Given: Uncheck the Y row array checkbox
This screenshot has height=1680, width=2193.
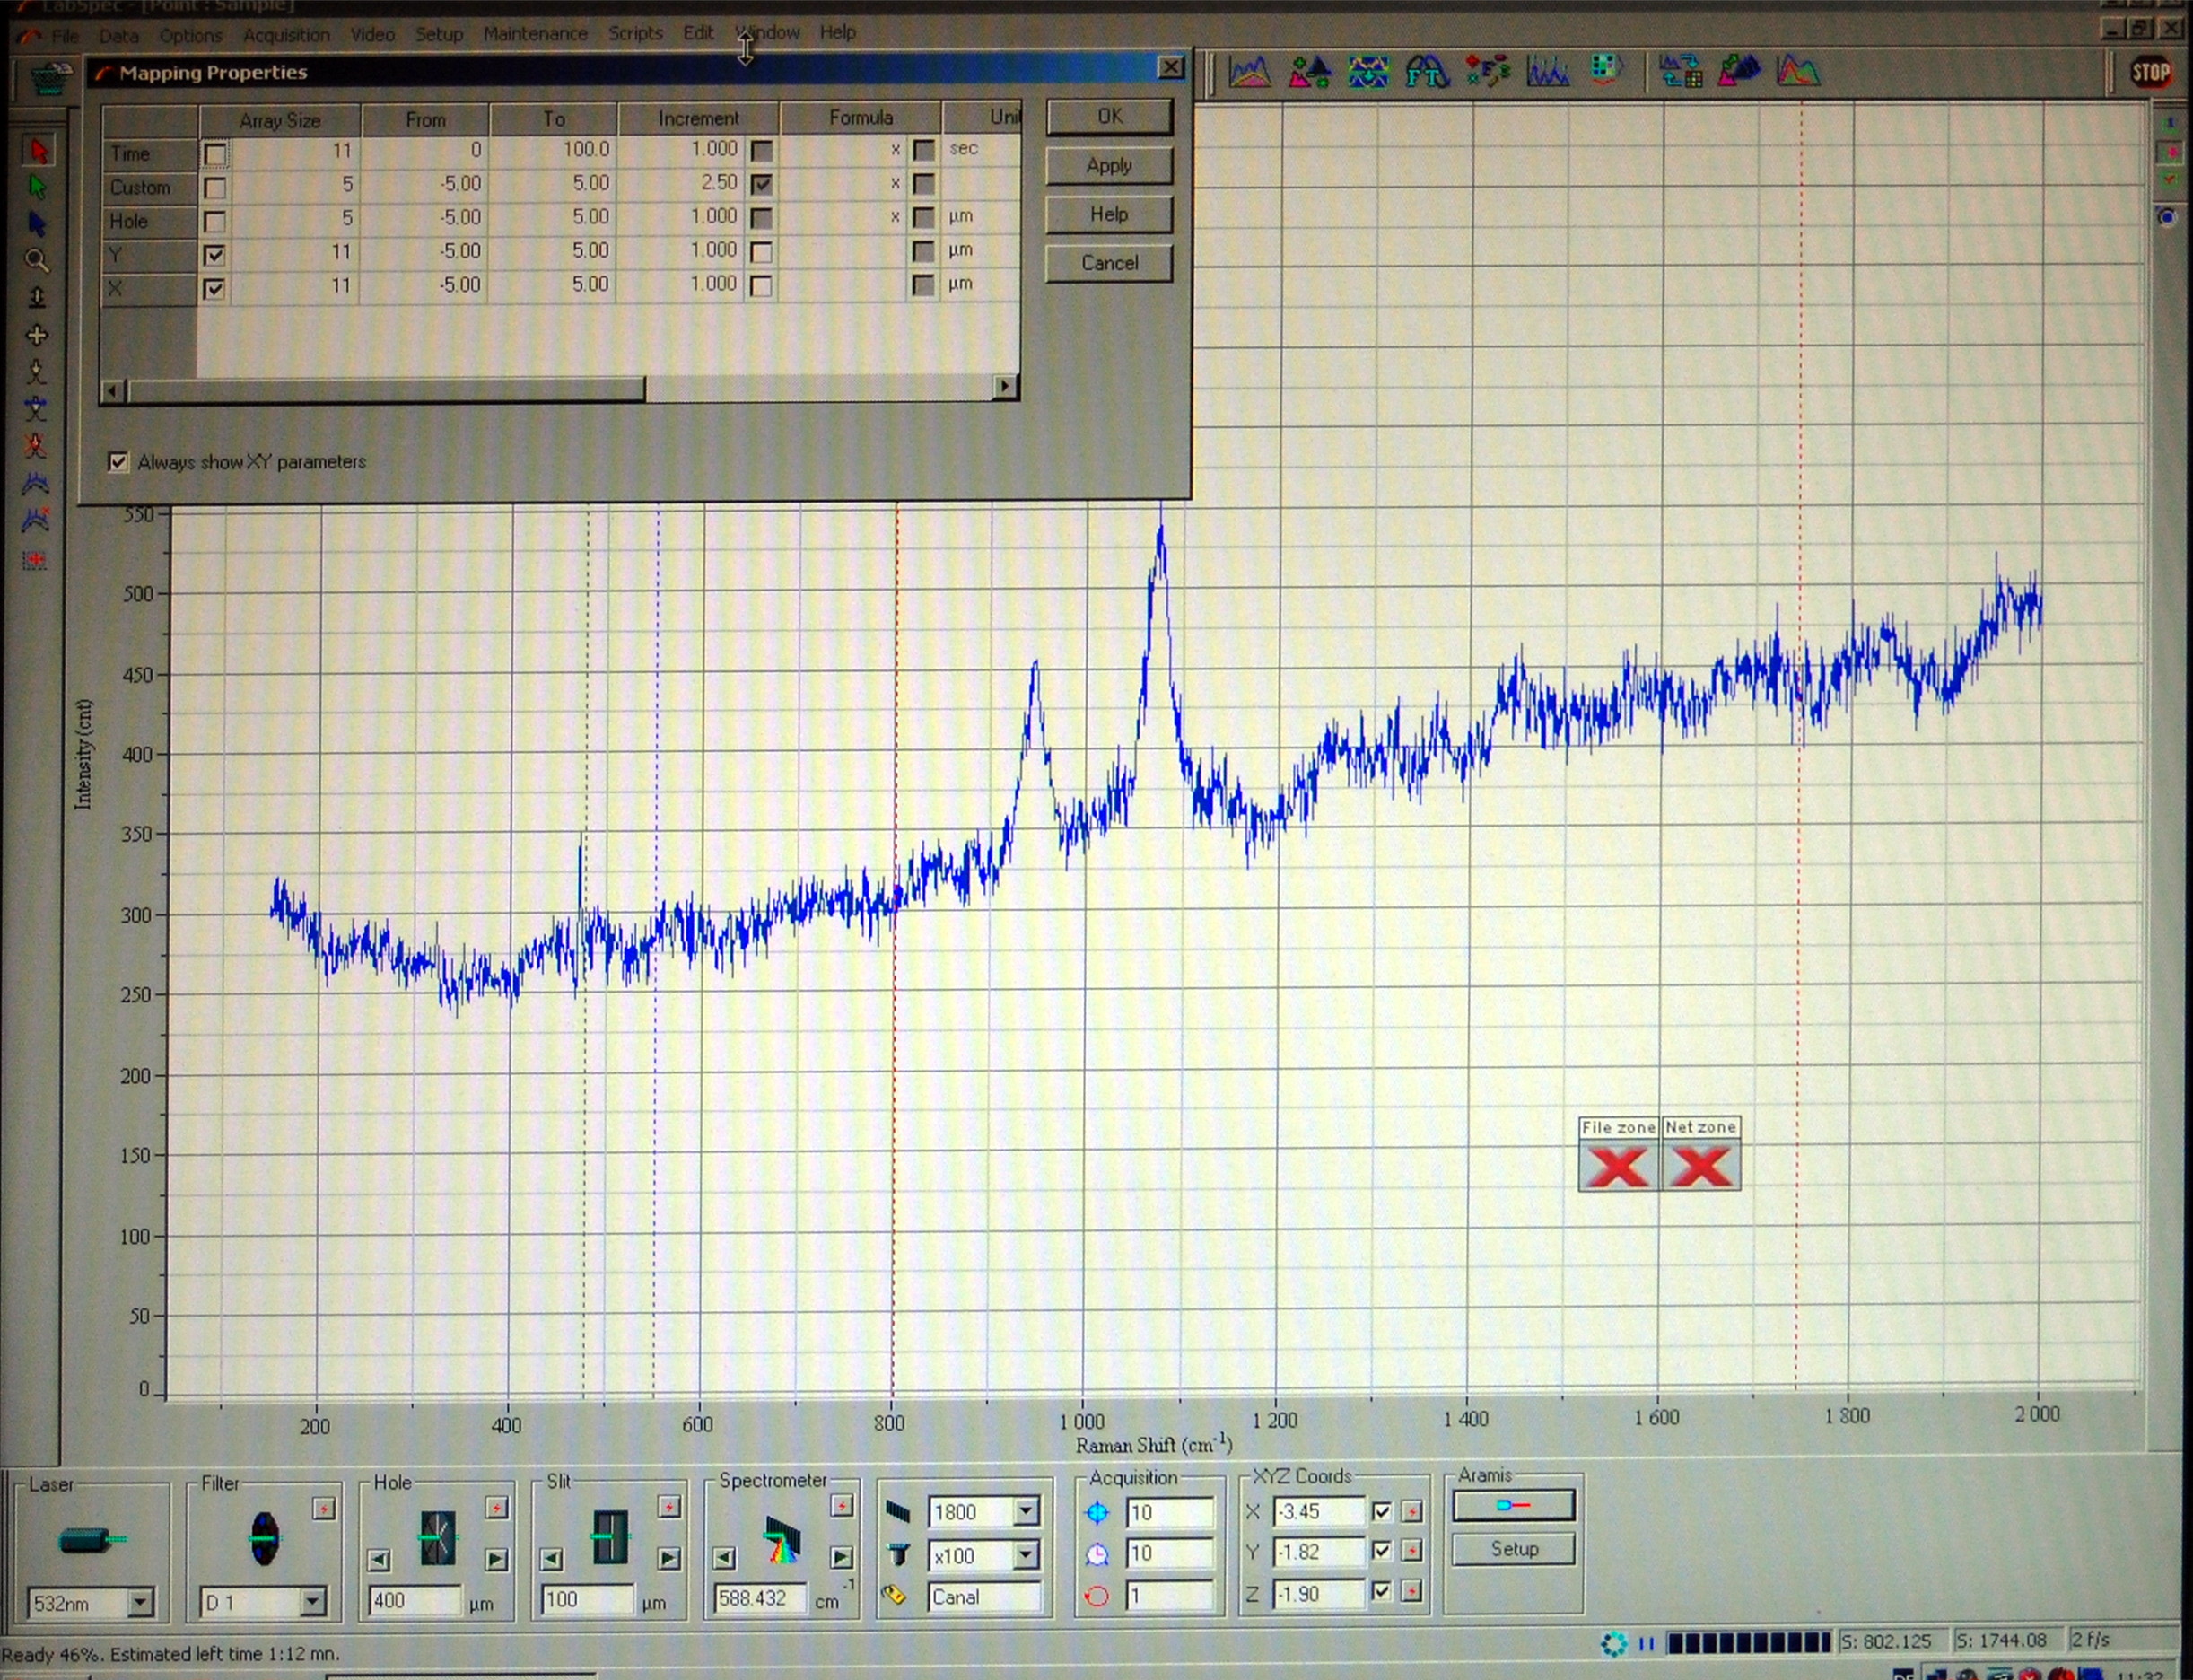Looking at the screenshot, I should tap(215, 255).
